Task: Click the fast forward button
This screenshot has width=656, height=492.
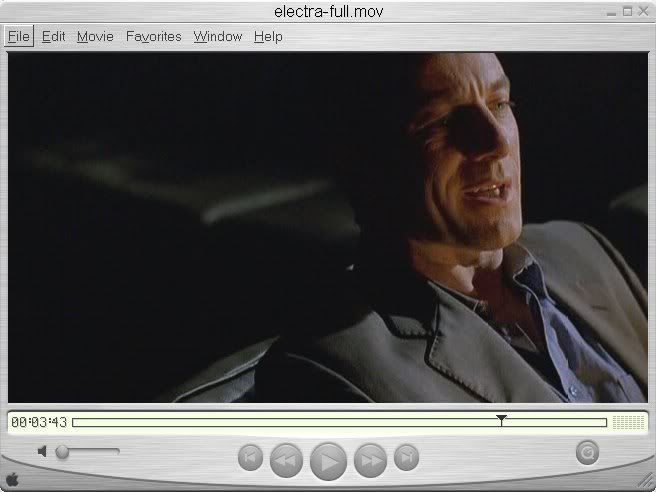Action: pos(370,460)
